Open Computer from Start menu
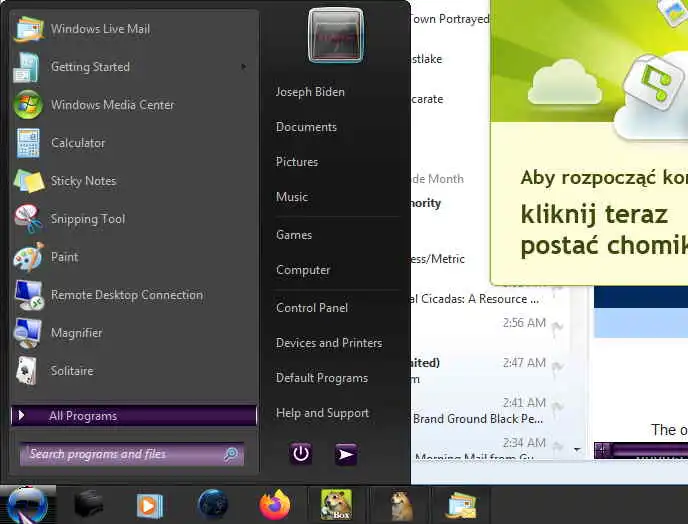This screenshot has height=524, width=688. tap(303, 270)
